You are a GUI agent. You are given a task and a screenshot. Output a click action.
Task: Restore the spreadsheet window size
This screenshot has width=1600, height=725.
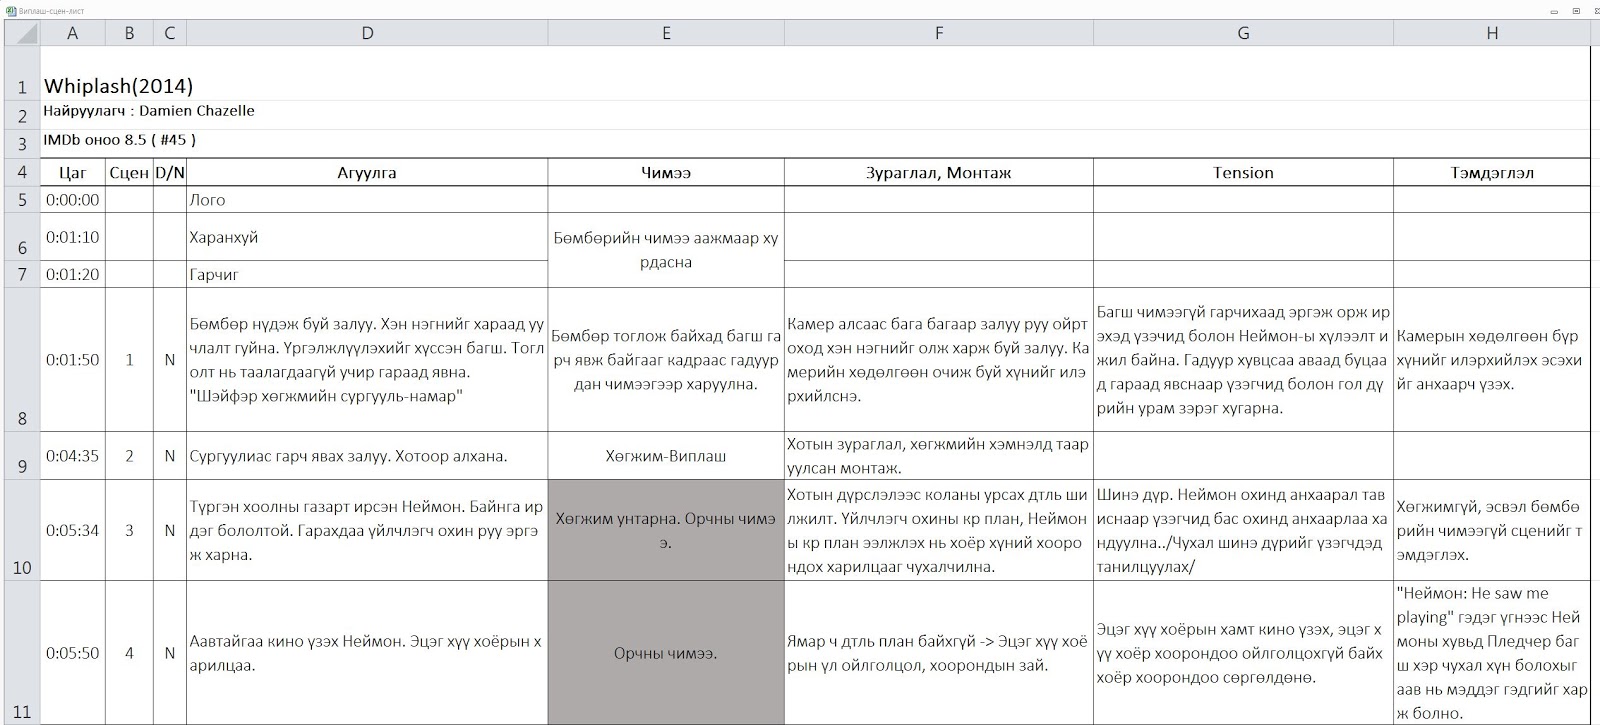click(1576, 10)
